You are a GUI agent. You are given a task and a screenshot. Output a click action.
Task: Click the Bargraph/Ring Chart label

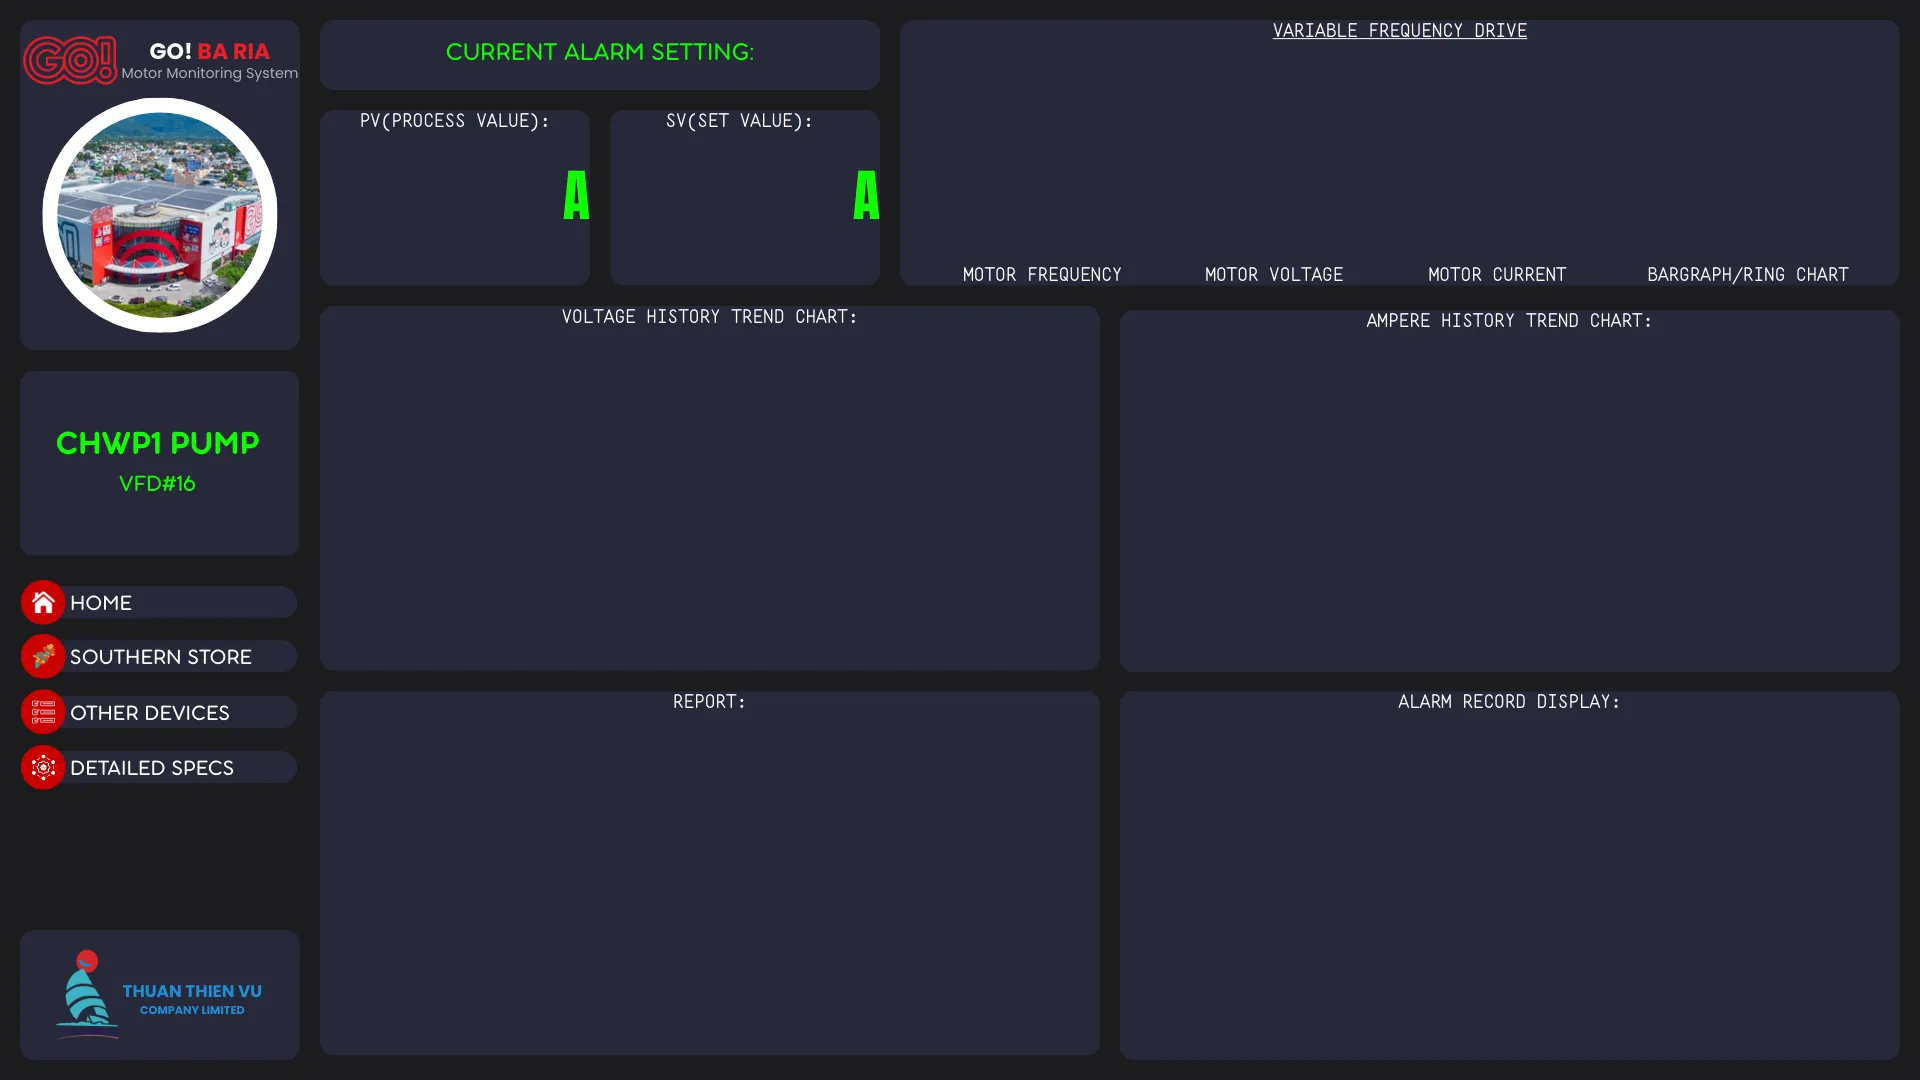pyautogui.click(x=1747, y=275)
